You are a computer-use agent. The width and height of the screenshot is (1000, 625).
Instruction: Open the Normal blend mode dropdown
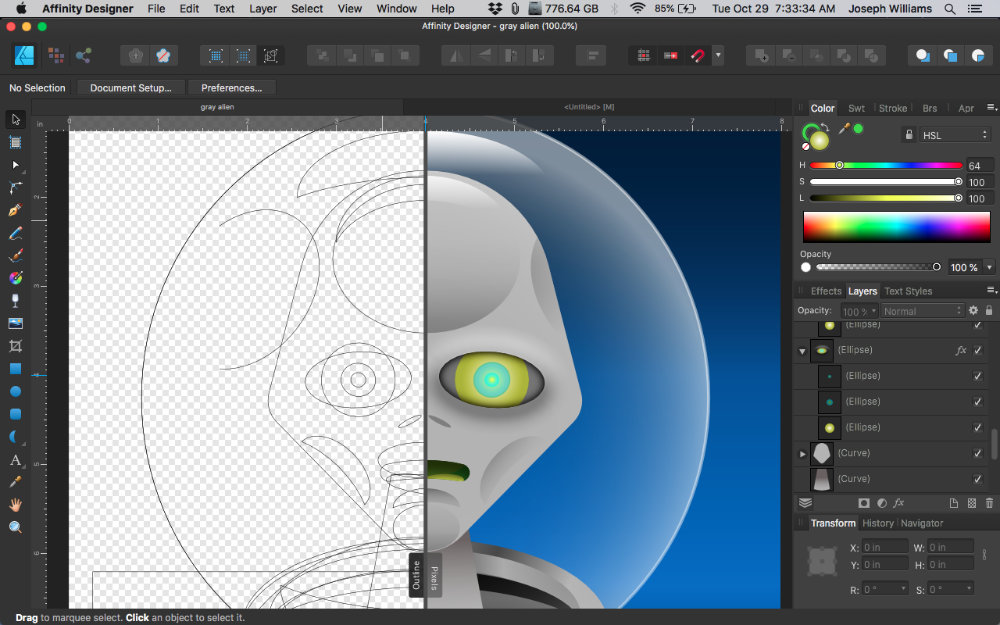920,310
